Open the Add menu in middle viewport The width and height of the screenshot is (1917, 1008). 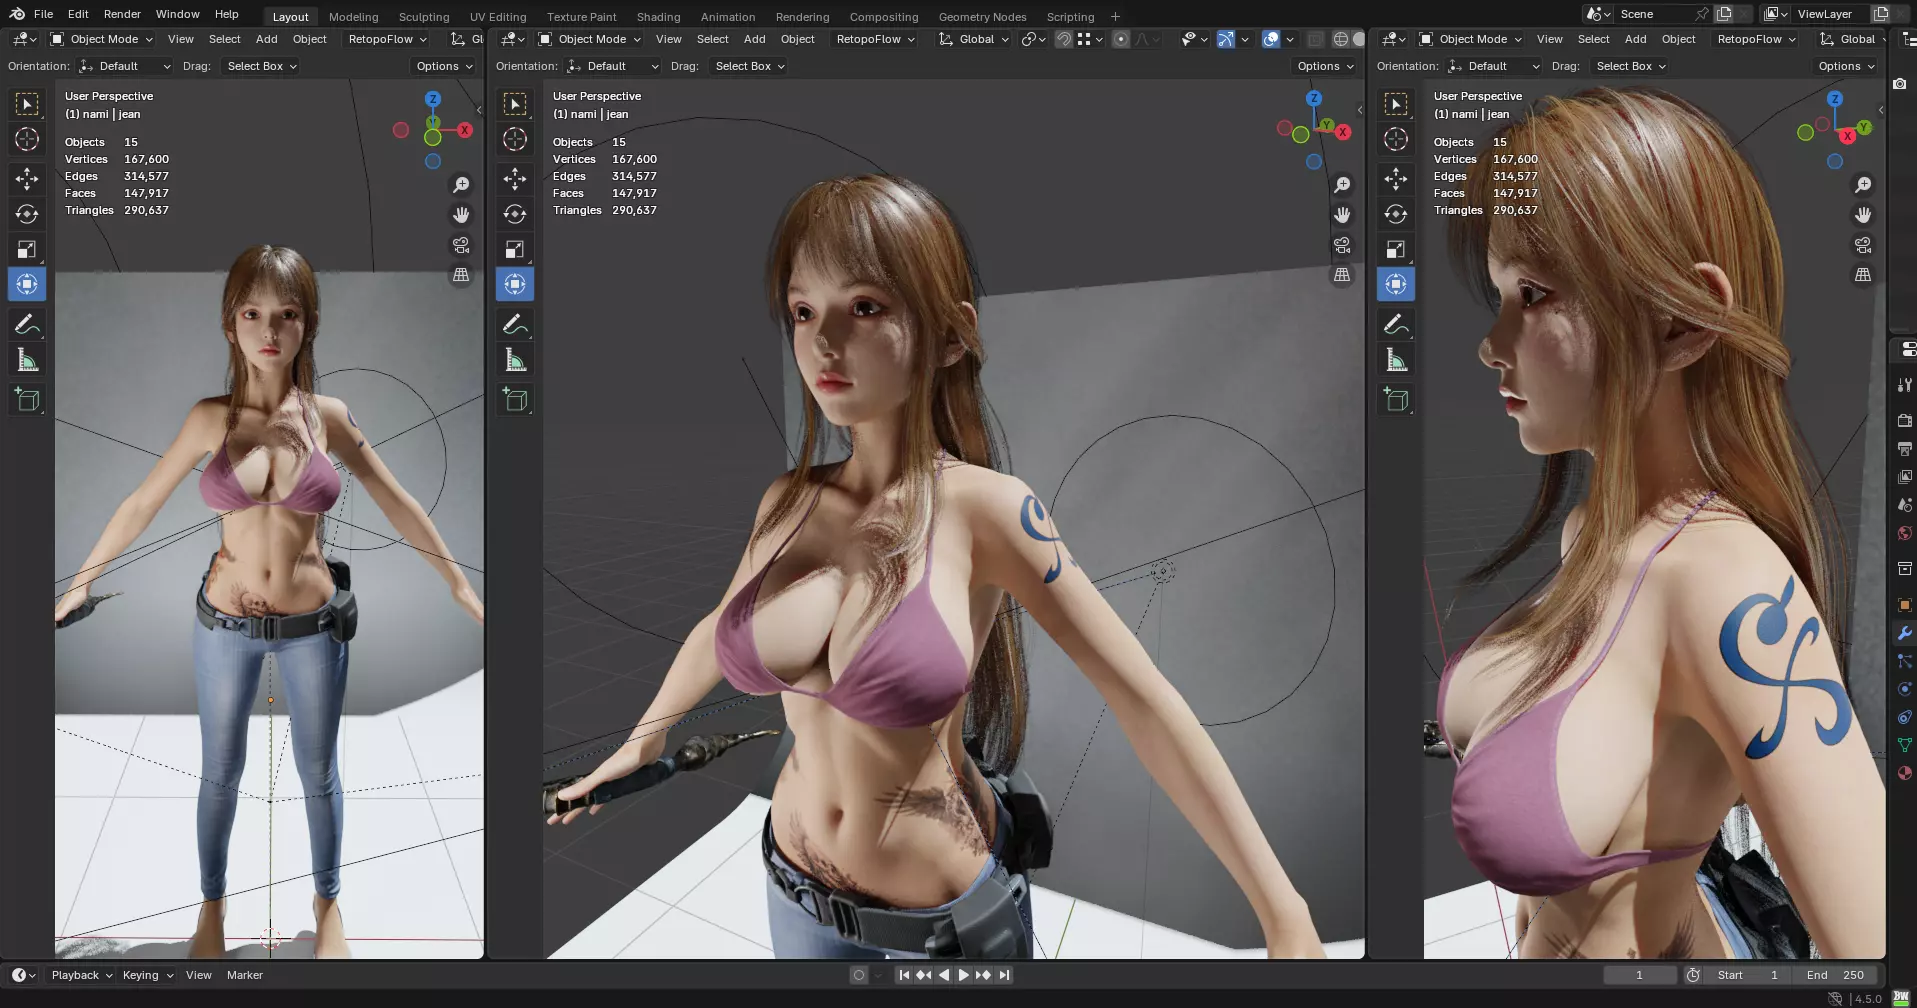(755, 39)
